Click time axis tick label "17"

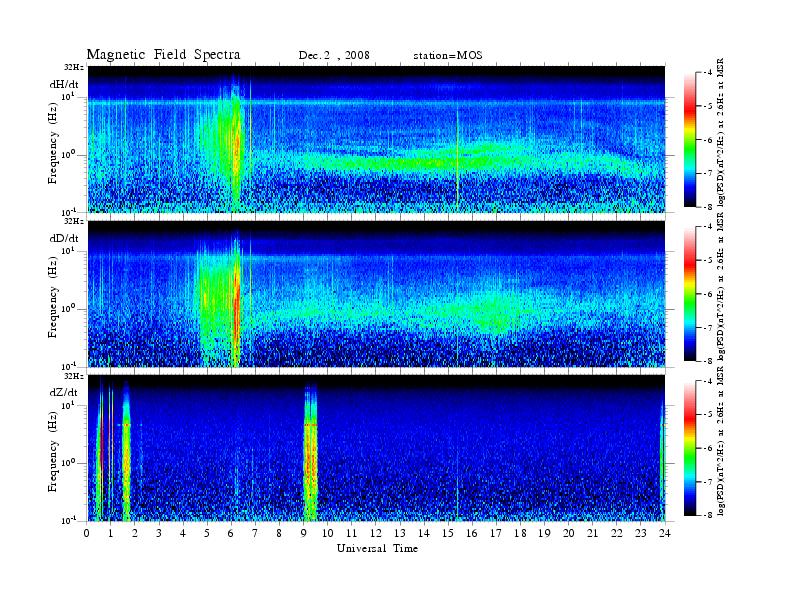pyautogui.click(x=496, y=533)
